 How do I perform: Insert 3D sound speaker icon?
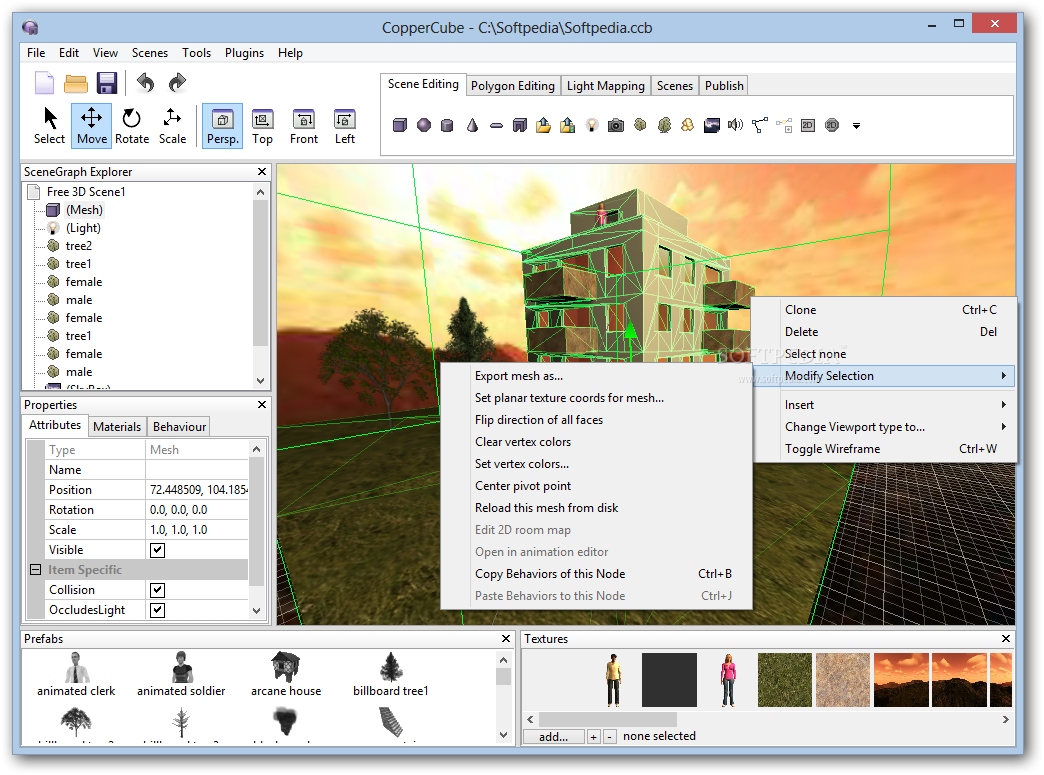pos(735,125)
